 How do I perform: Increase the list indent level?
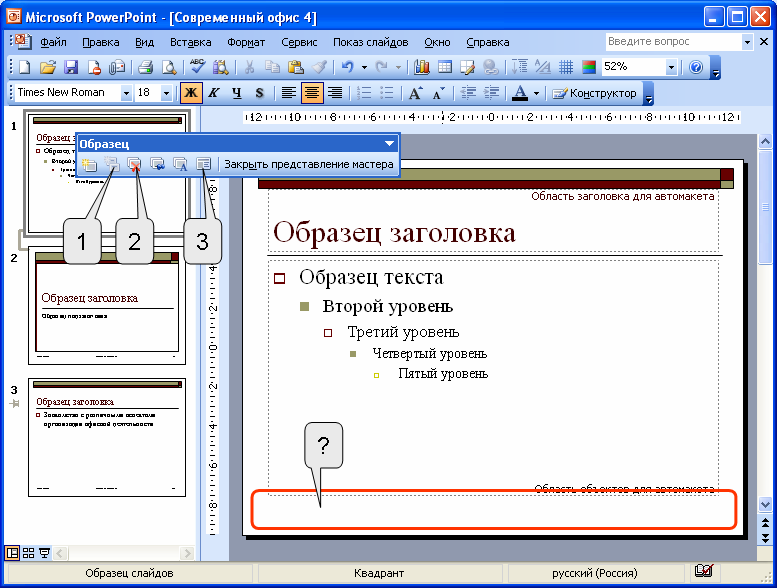click(491, 93)
